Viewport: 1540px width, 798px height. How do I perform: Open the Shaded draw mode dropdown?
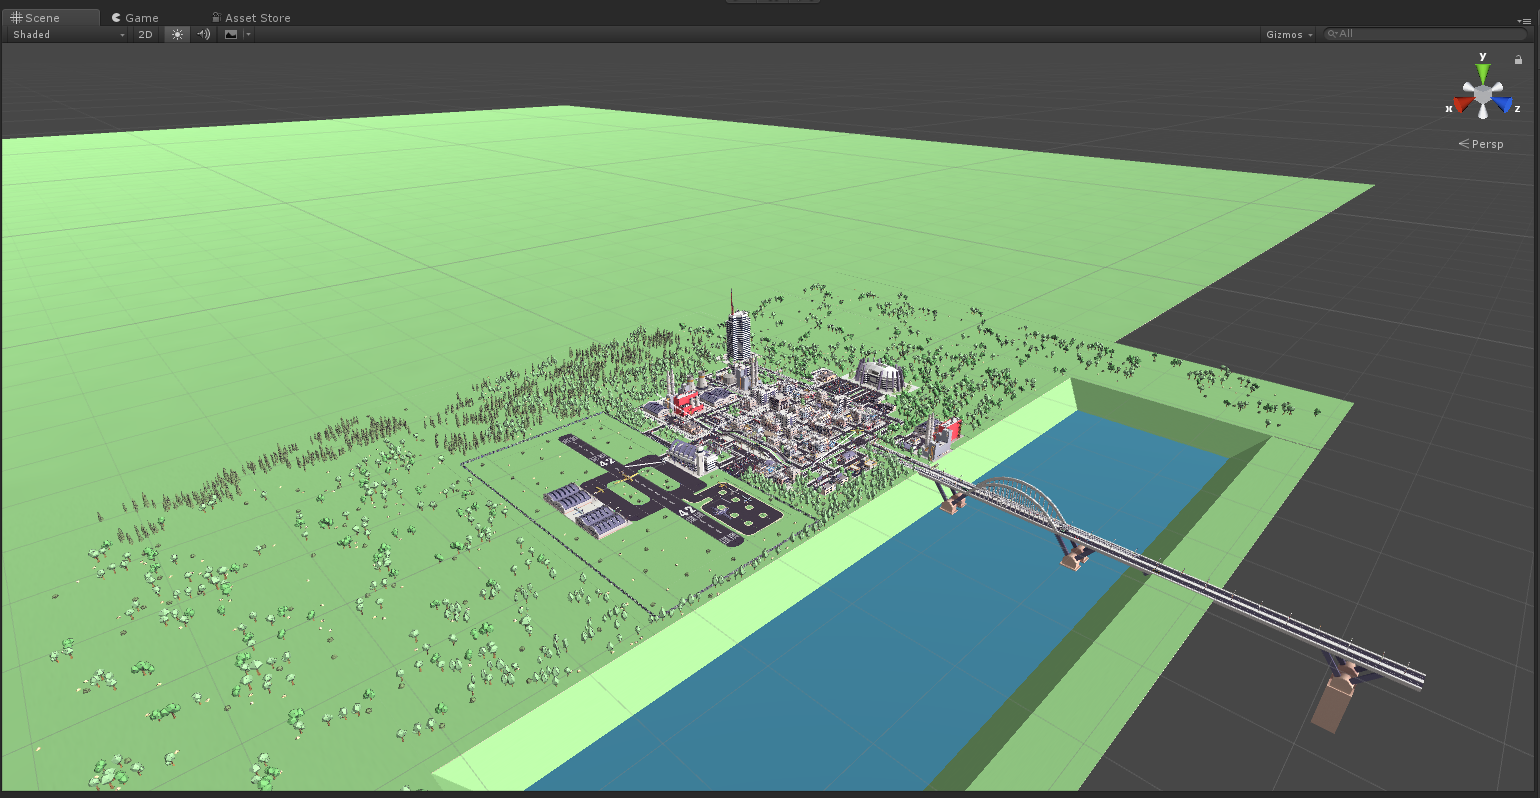[x=65, y=34]
